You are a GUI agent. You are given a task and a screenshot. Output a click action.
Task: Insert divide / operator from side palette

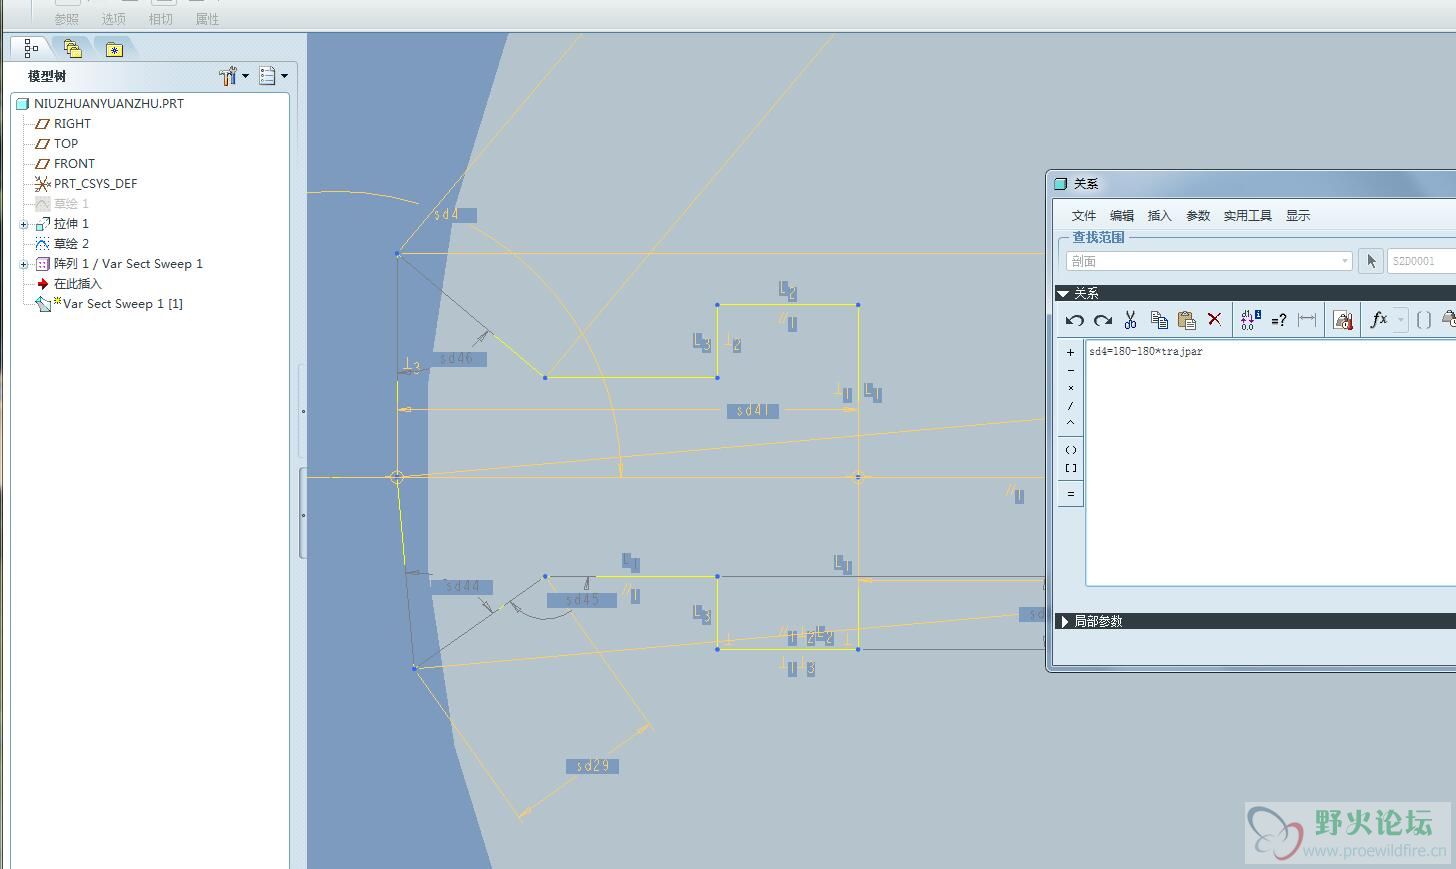(1071, 406)
